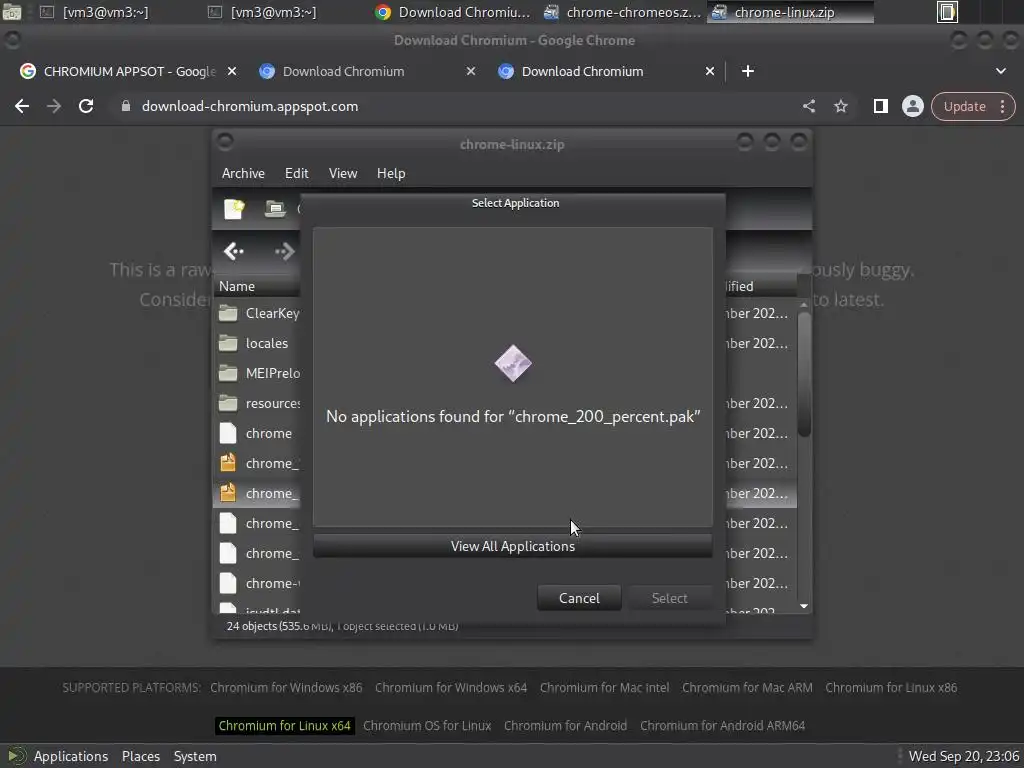
Task: Open Chrome profile avatar
Action: [x=912, y=106]
